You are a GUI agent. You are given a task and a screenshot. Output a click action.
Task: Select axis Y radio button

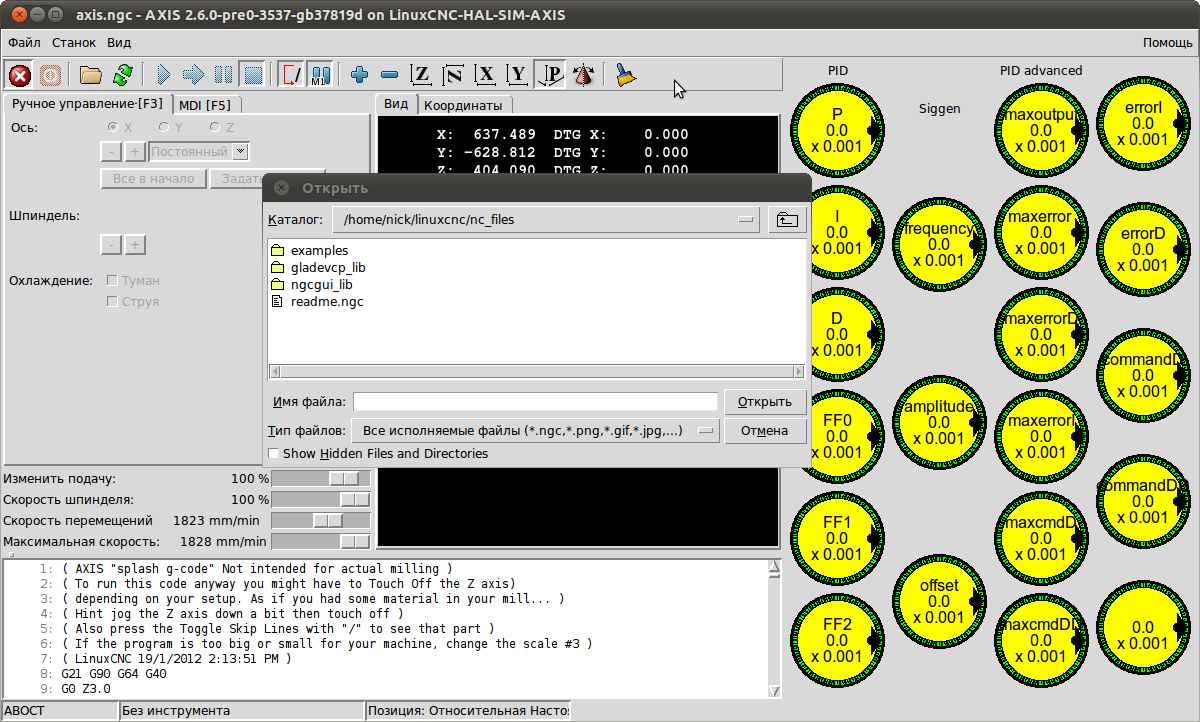164,128
